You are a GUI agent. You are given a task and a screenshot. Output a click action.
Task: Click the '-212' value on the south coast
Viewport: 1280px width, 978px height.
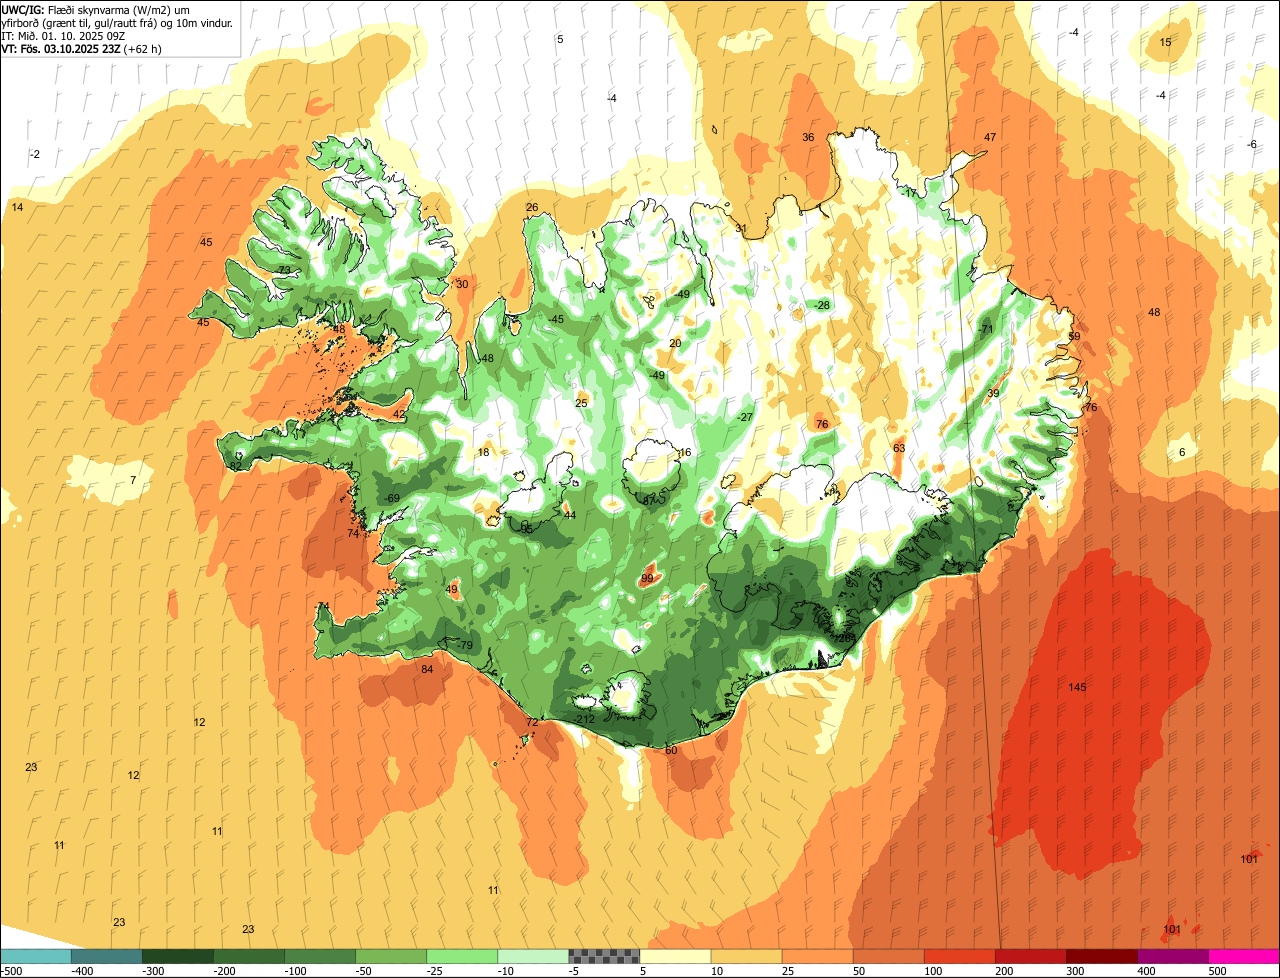click(x=583, y=719)
